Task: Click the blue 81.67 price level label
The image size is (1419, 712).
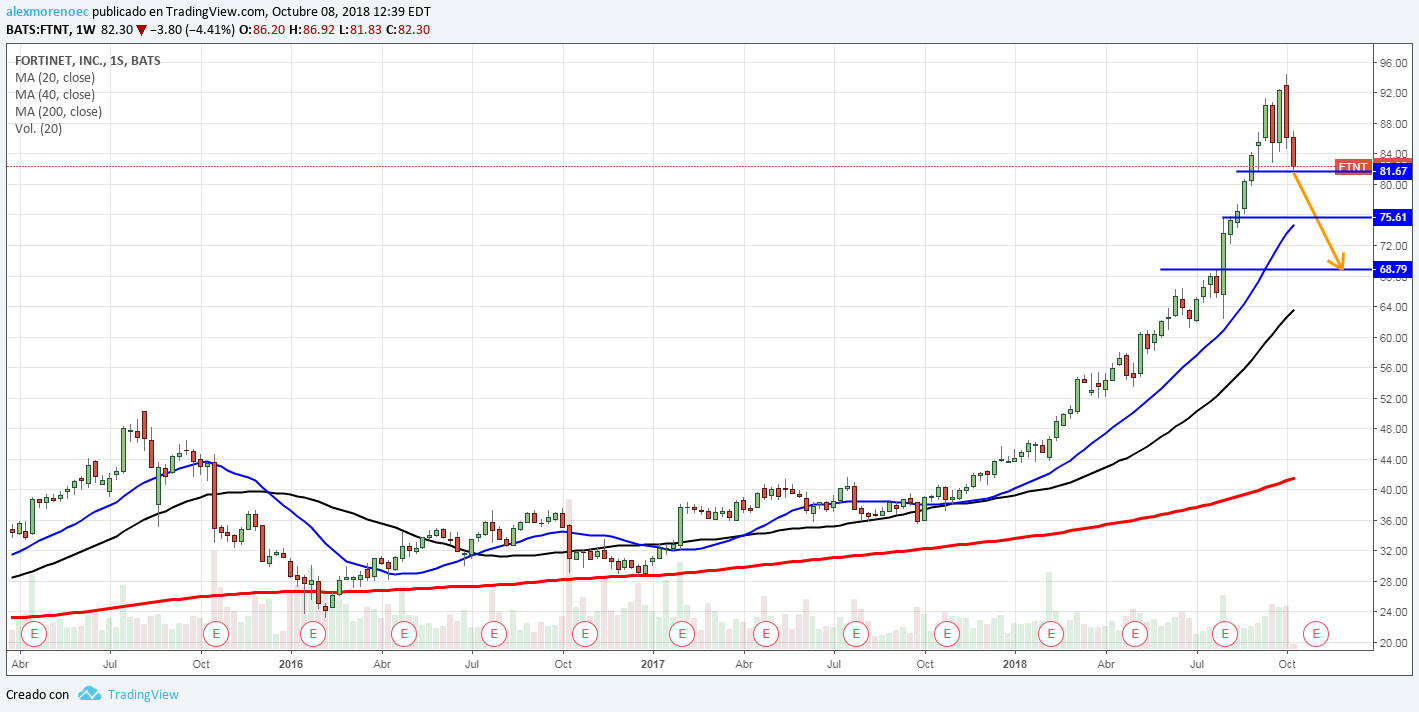Action: [1393, 172]
